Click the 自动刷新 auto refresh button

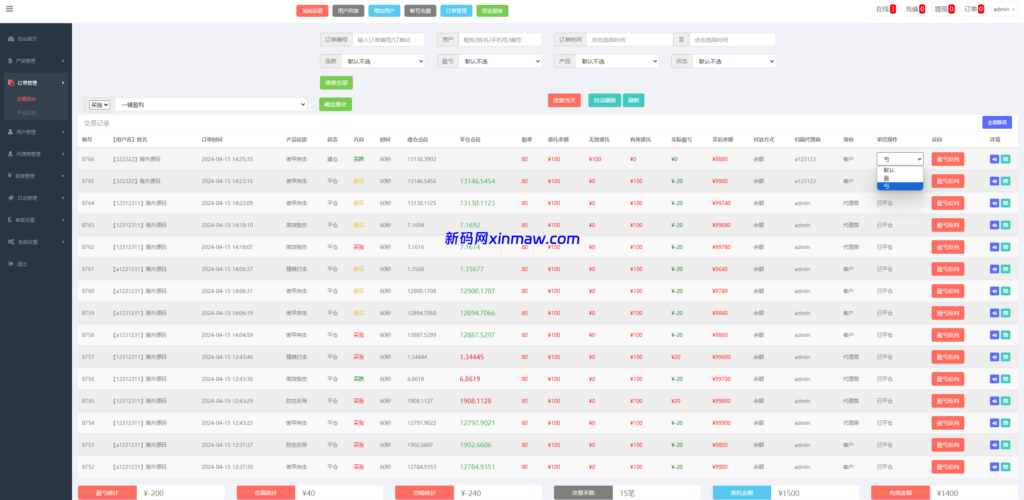click(604, 100)
